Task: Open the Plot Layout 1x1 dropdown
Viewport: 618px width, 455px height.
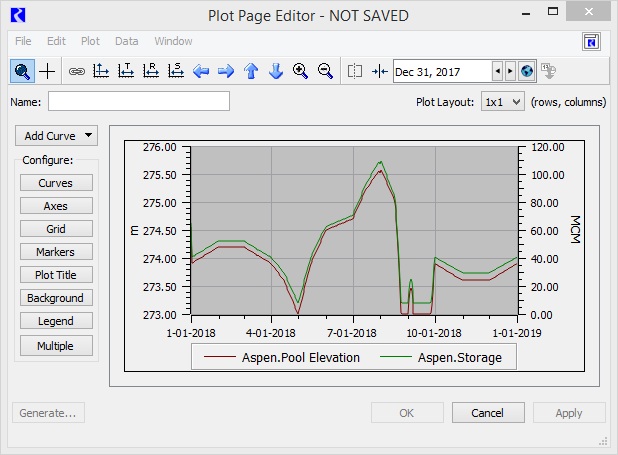Action: pos(502,102)
